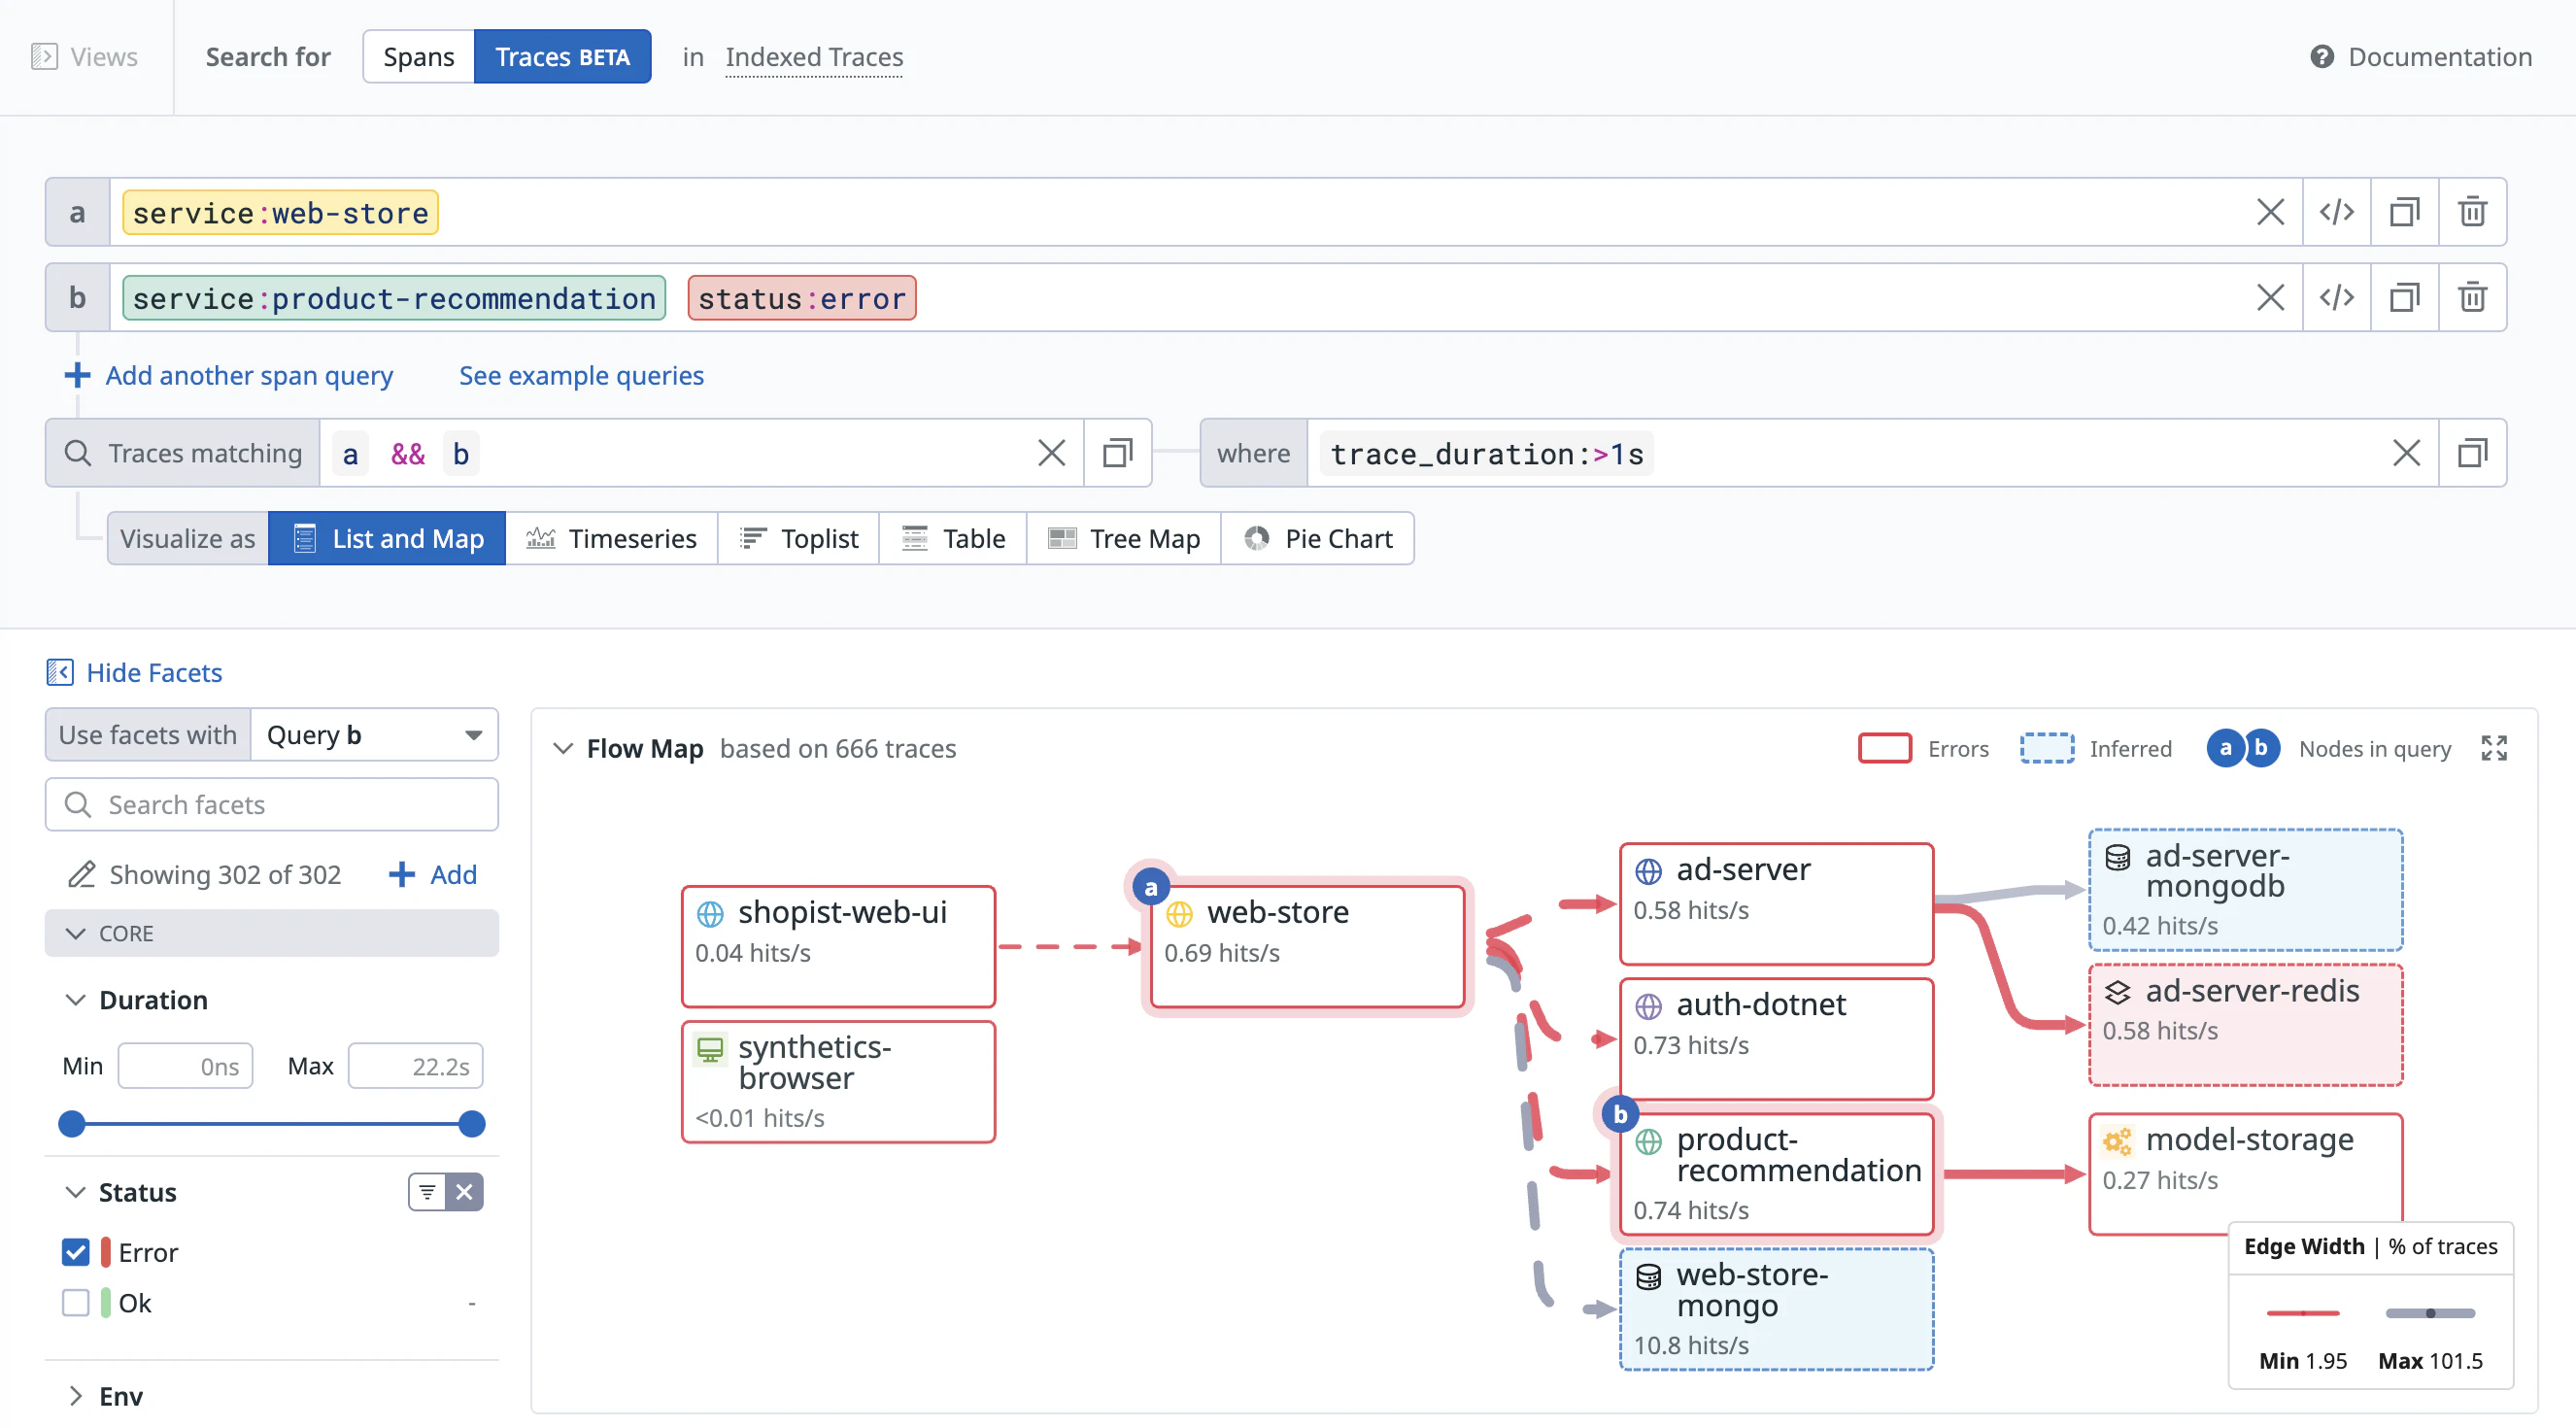The image size is (2576, 1428).
Task: Click Add another span query
Action: (x=228, y=375)
